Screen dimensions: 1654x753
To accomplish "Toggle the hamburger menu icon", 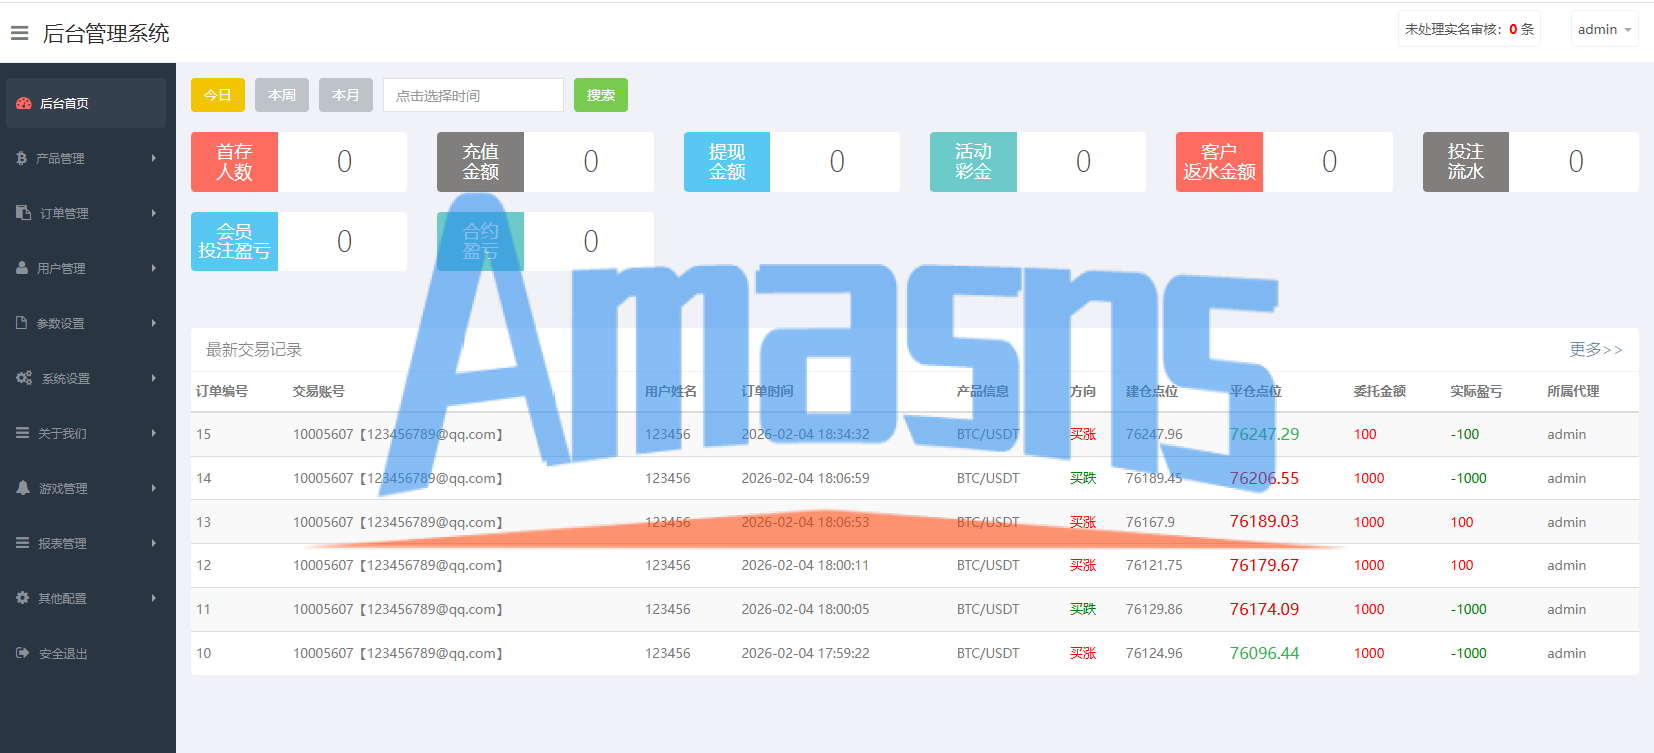I will 19,33.
